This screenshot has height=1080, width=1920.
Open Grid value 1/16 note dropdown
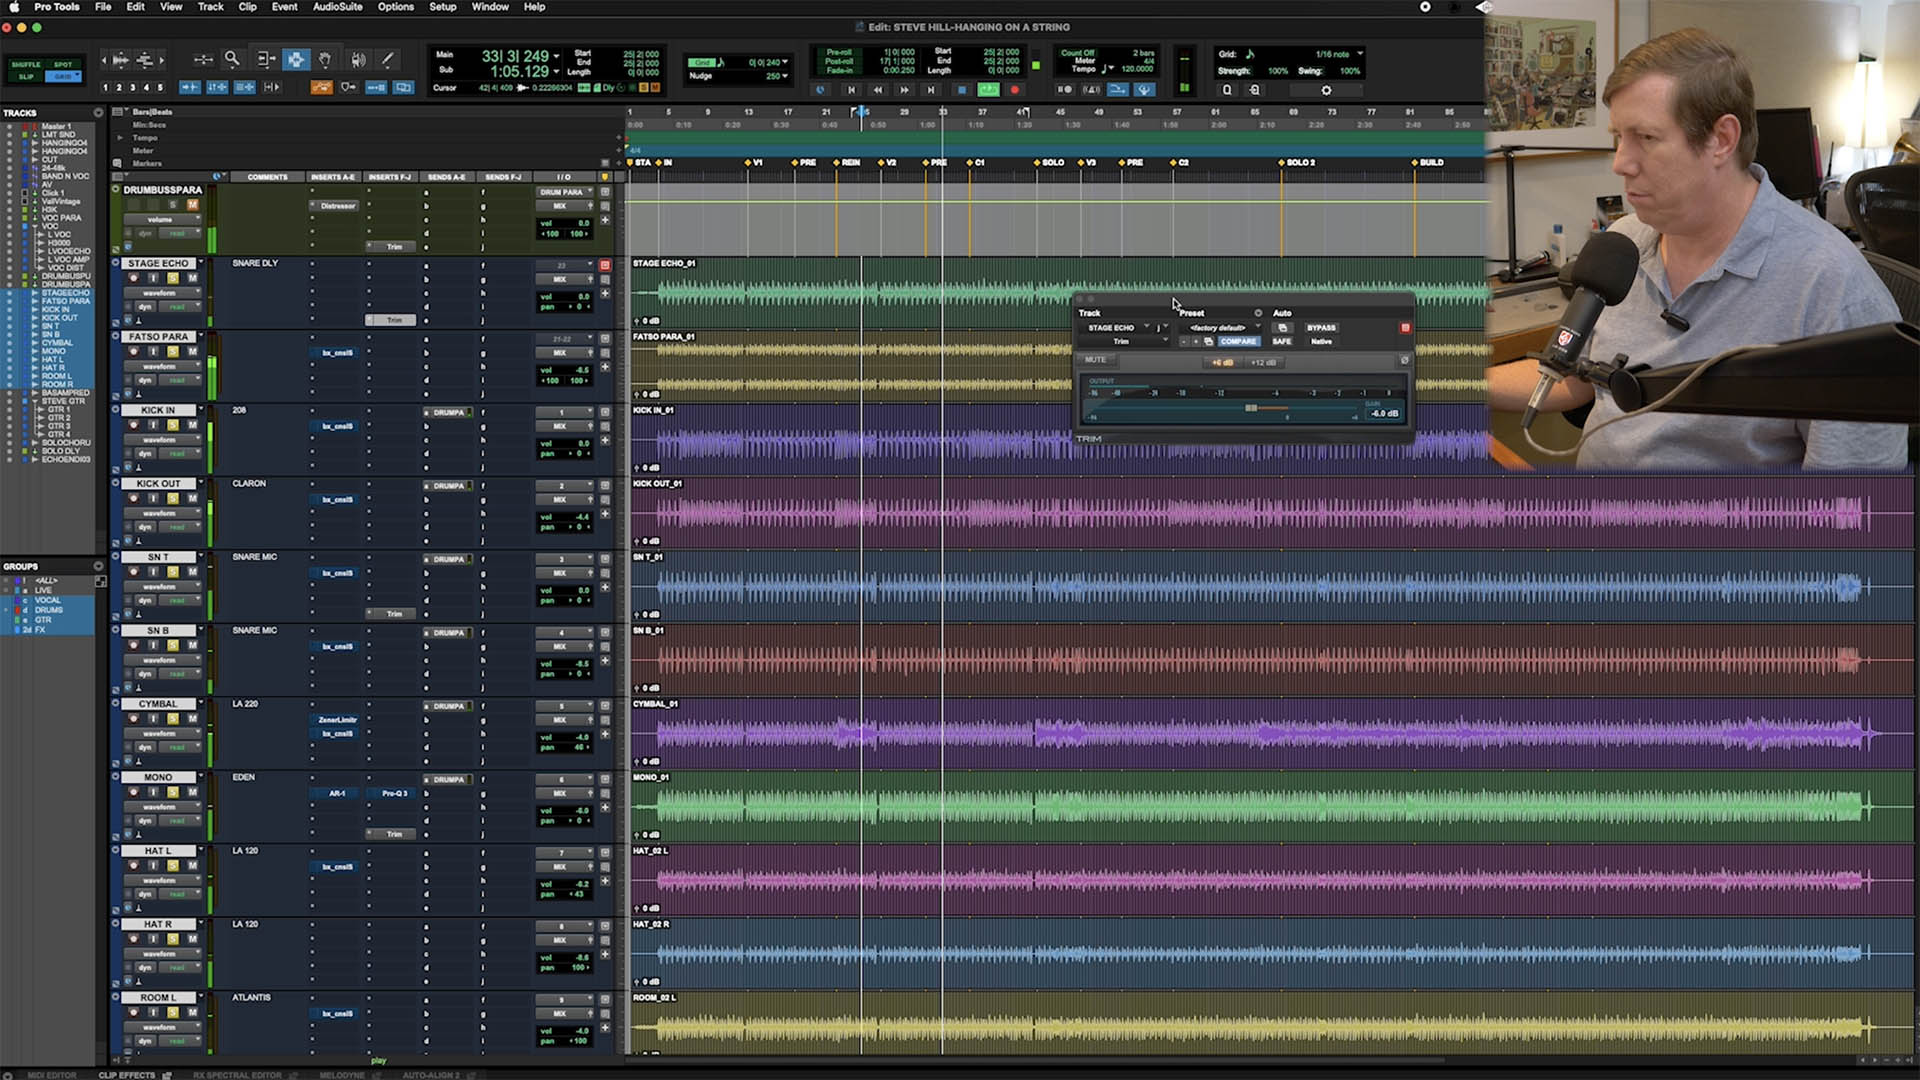coord(1360,54)
